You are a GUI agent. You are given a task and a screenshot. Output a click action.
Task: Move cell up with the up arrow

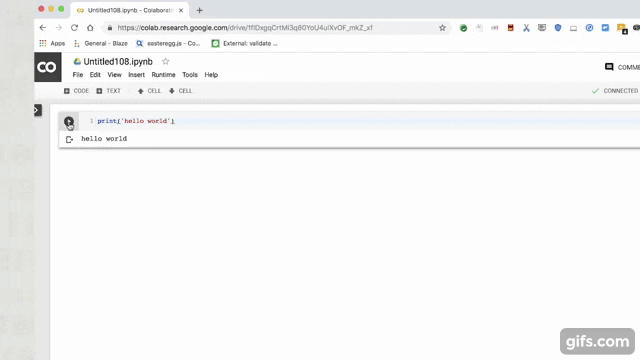tap(149, 91)
